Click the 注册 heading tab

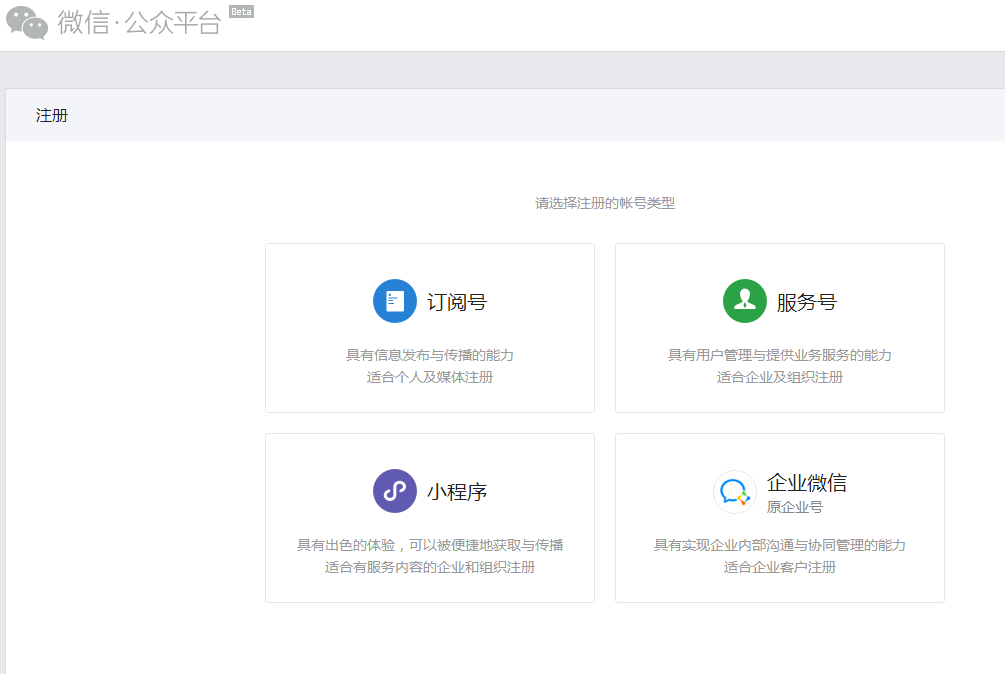(52, 115)
